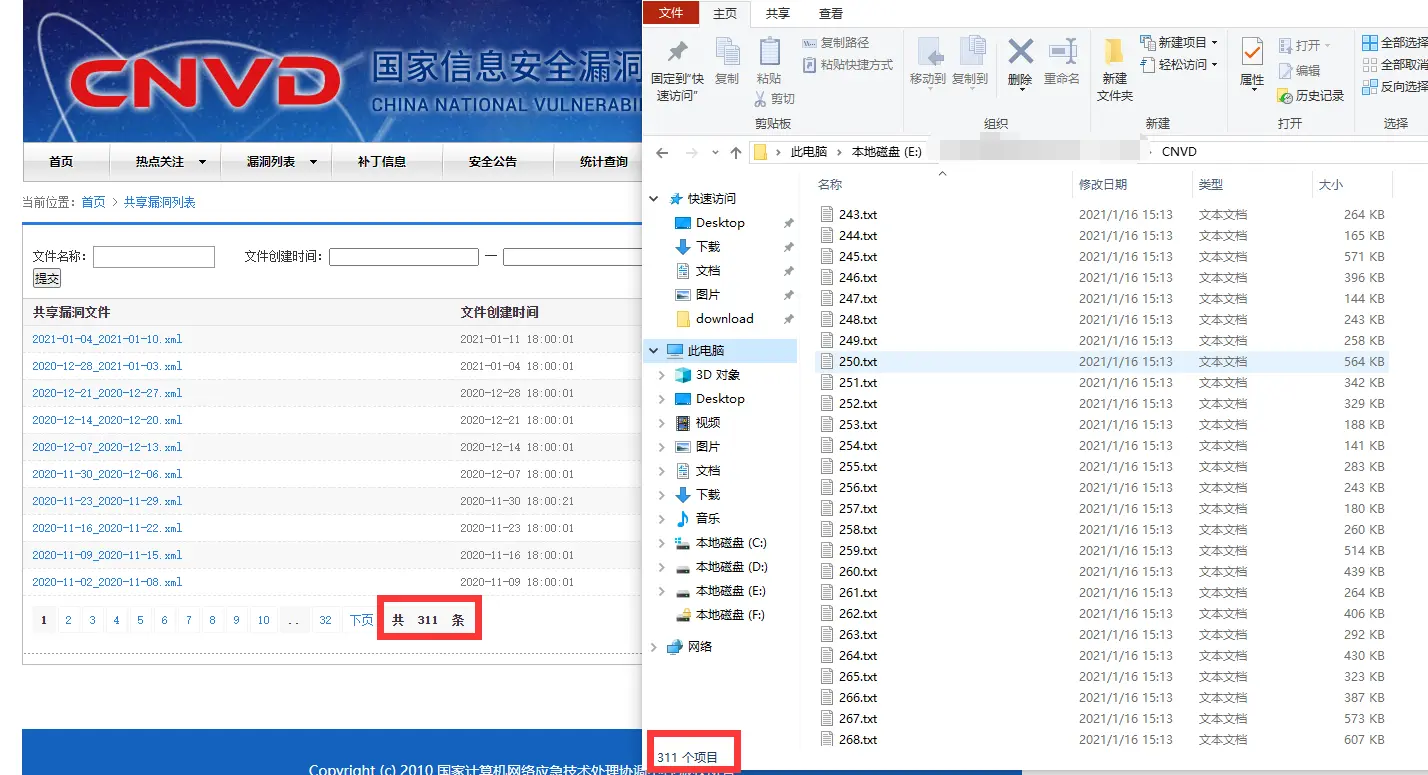Expand local disk (C:) tree node
The image size is (1428, 775).
[x=662, y=543]
